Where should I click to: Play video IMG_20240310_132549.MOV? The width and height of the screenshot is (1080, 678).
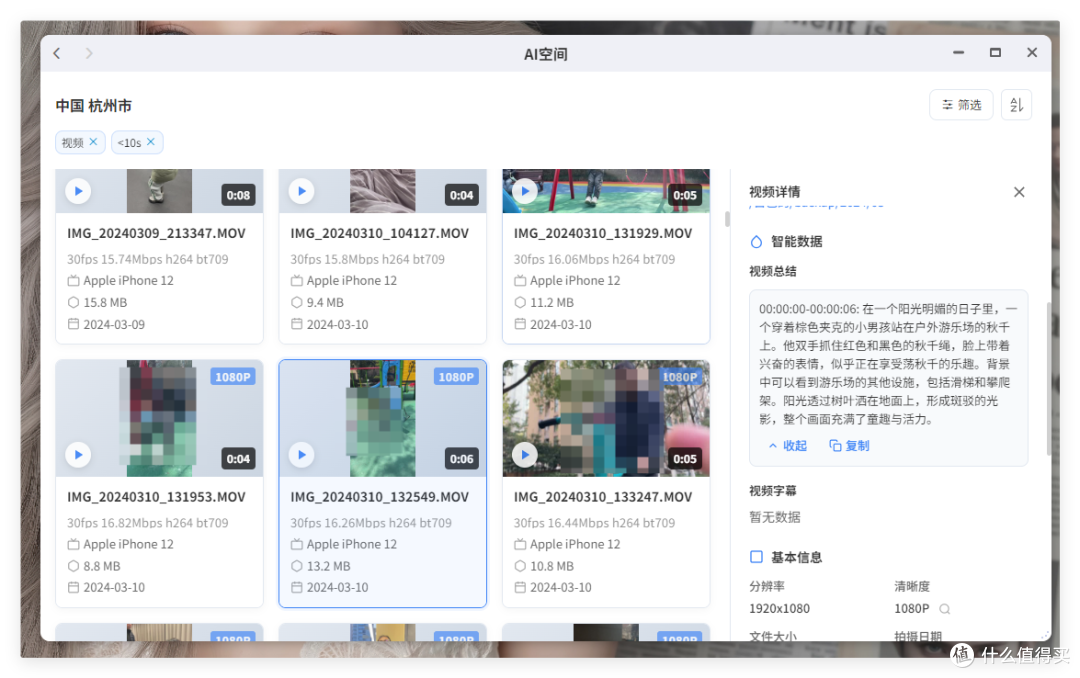point(302,455)
